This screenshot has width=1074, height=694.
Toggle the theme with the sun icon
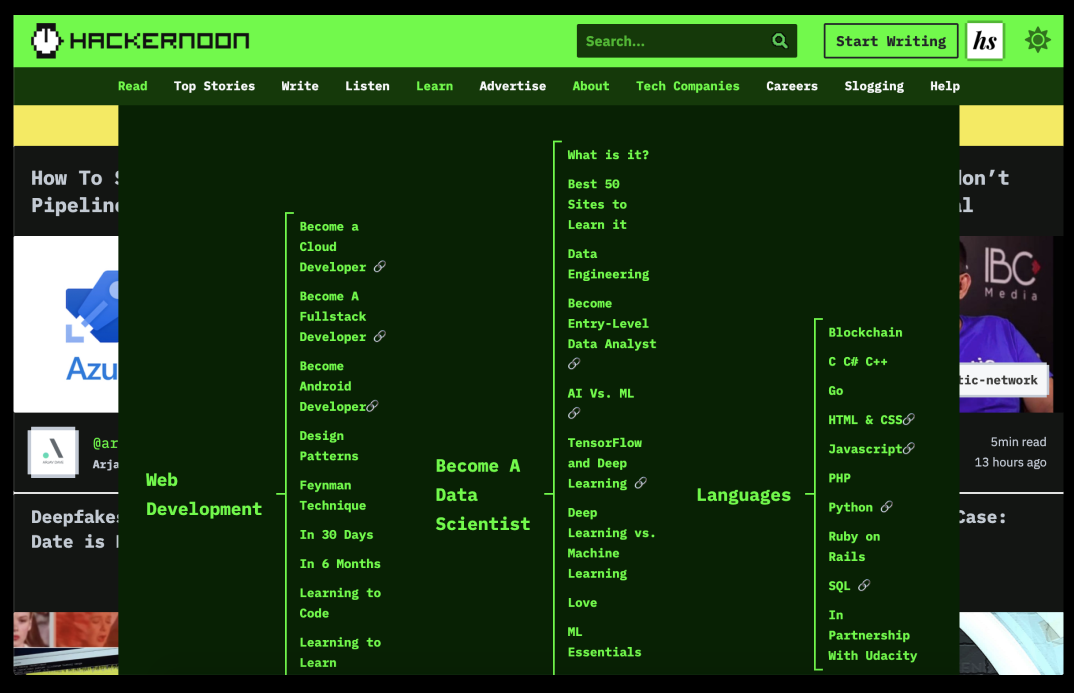pyautogui.click(x=1037, y=40)
